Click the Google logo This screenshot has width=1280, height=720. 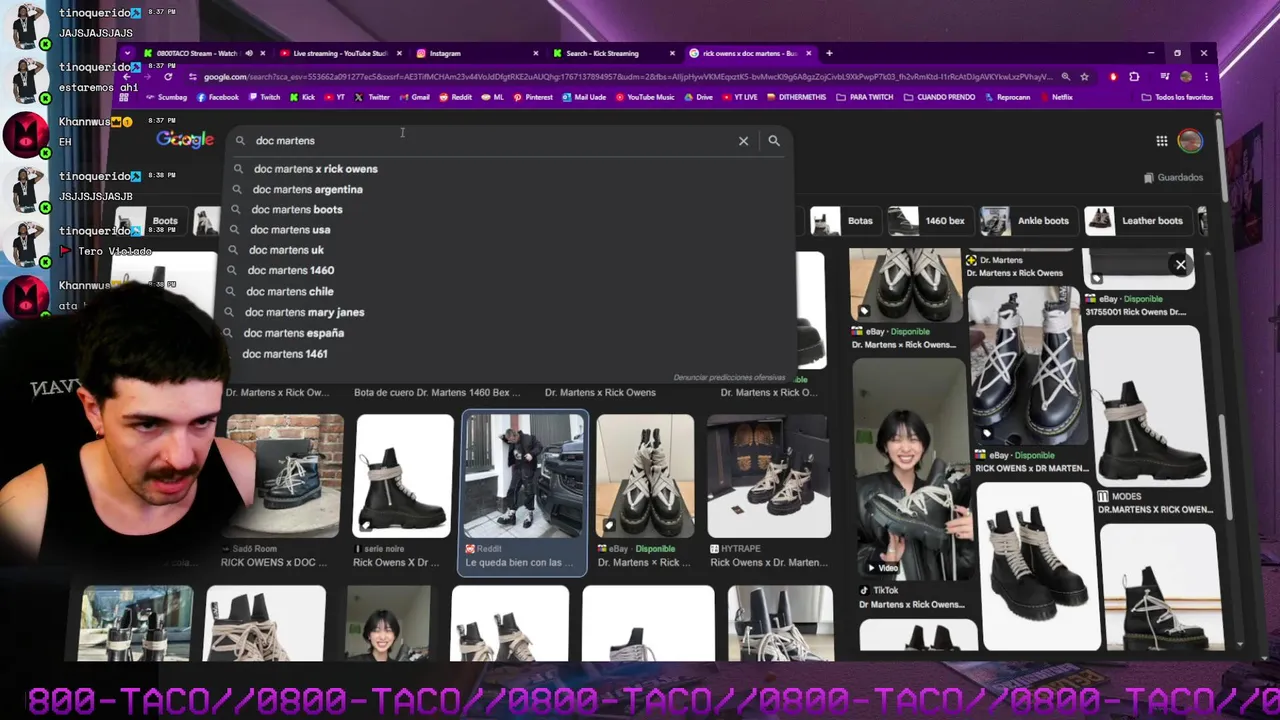pos(185,140)
